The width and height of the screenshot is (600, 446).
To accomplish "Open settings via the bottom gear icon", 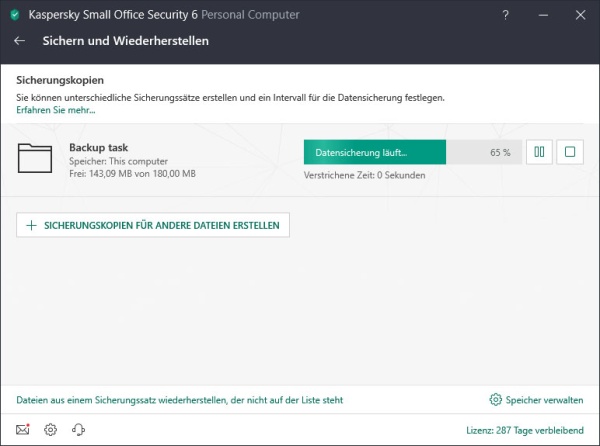I will coord(51,430).
